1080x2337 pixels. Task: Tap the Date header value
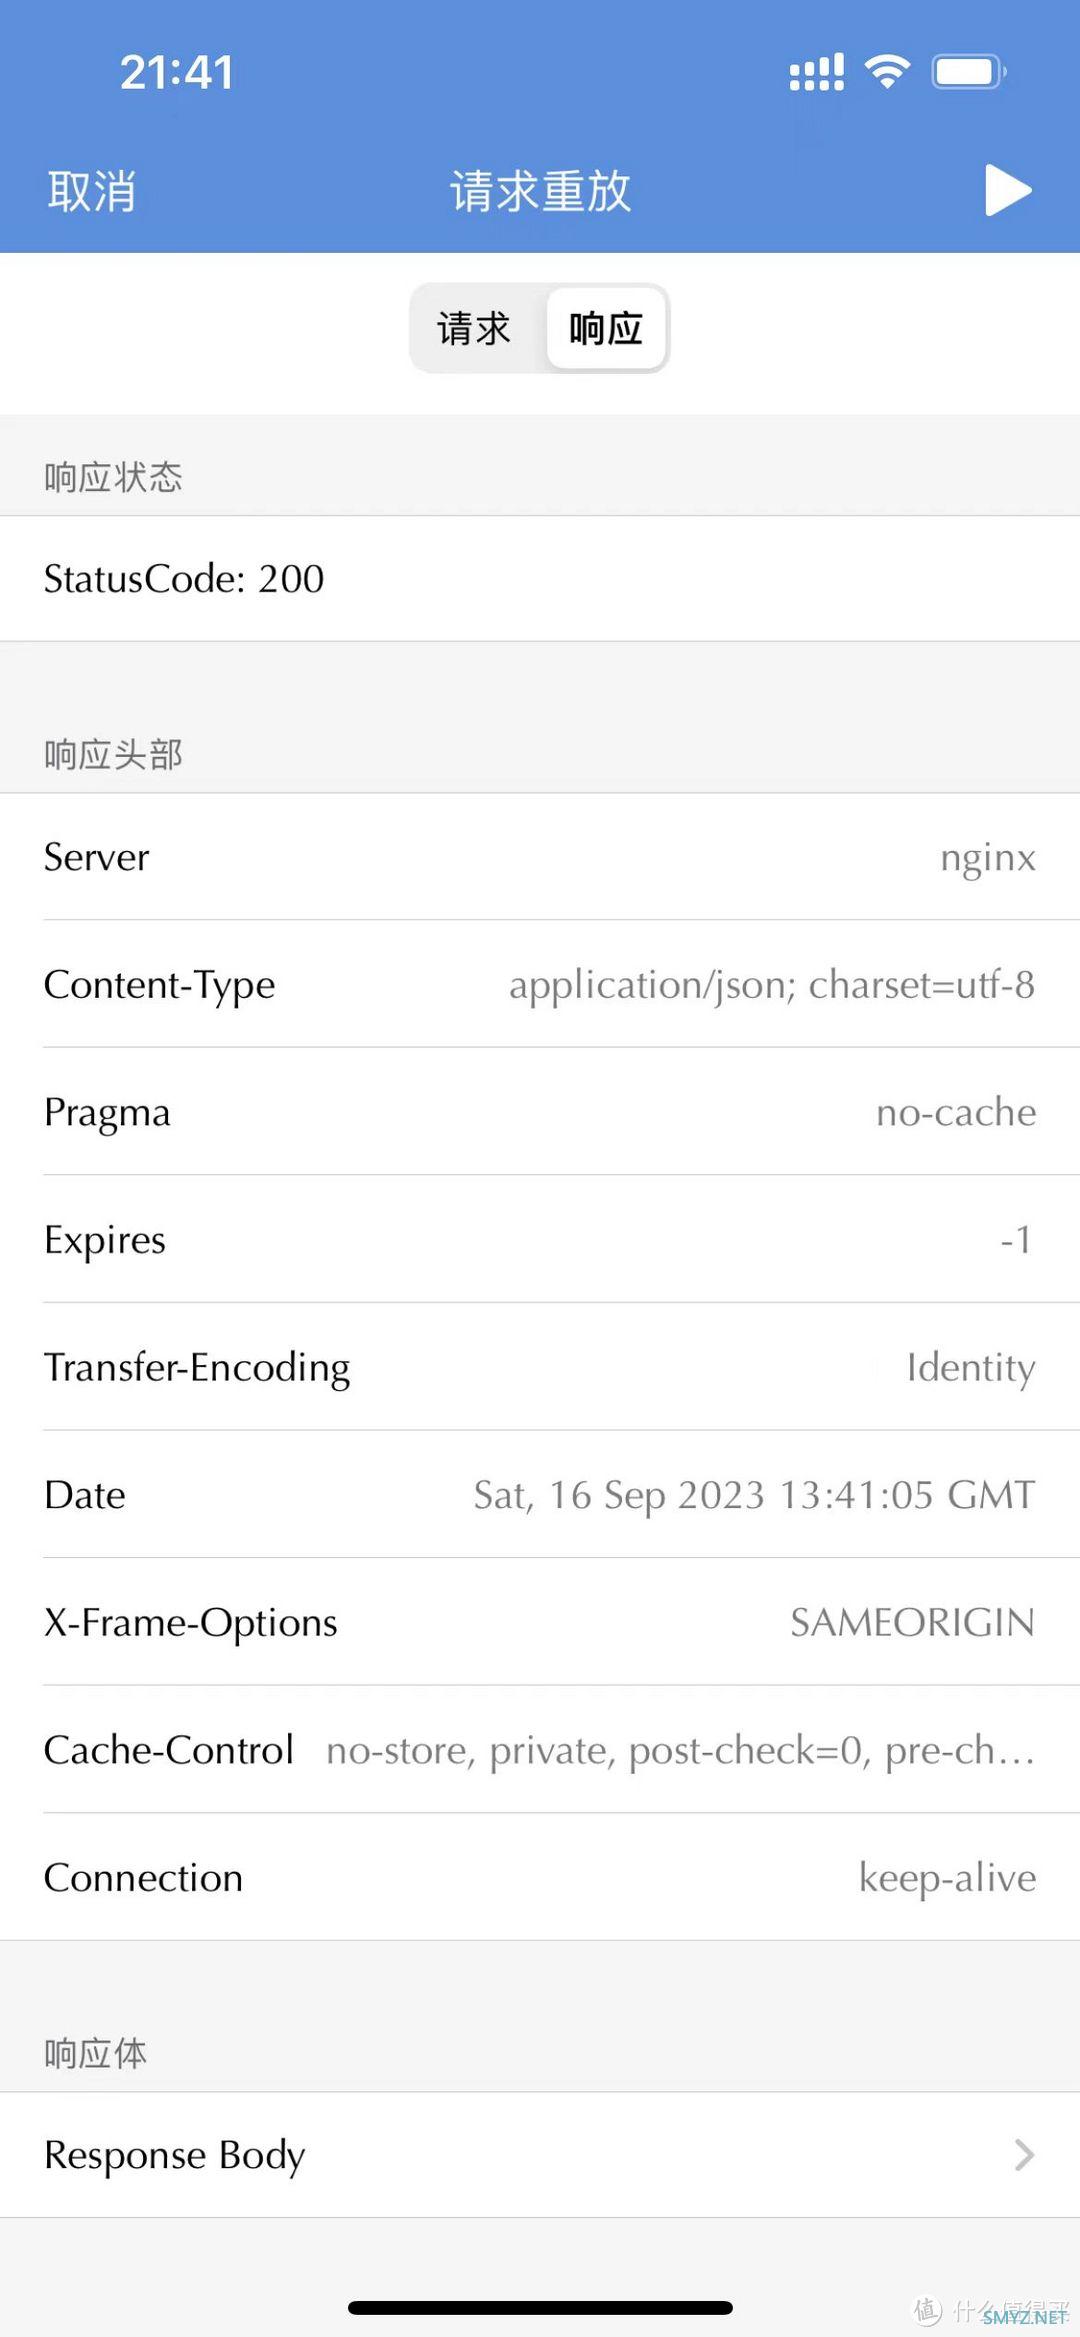[754, 1495]
